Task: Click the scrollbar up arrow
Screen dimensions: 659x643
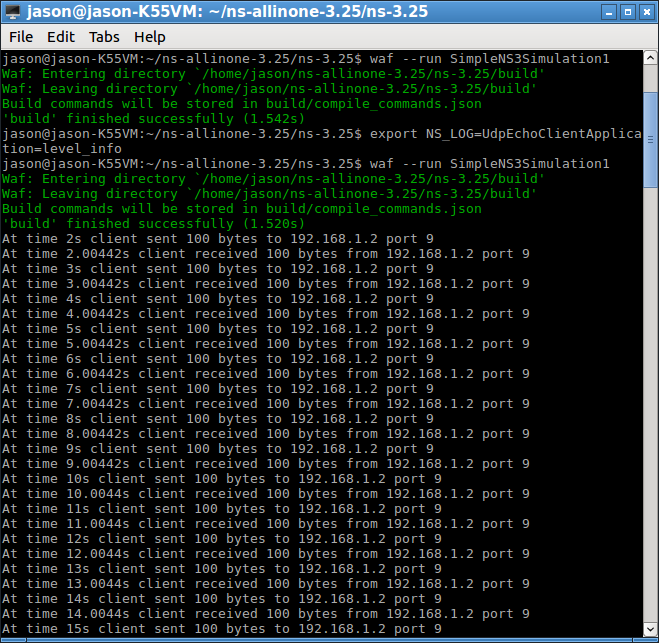Action: 650,58
